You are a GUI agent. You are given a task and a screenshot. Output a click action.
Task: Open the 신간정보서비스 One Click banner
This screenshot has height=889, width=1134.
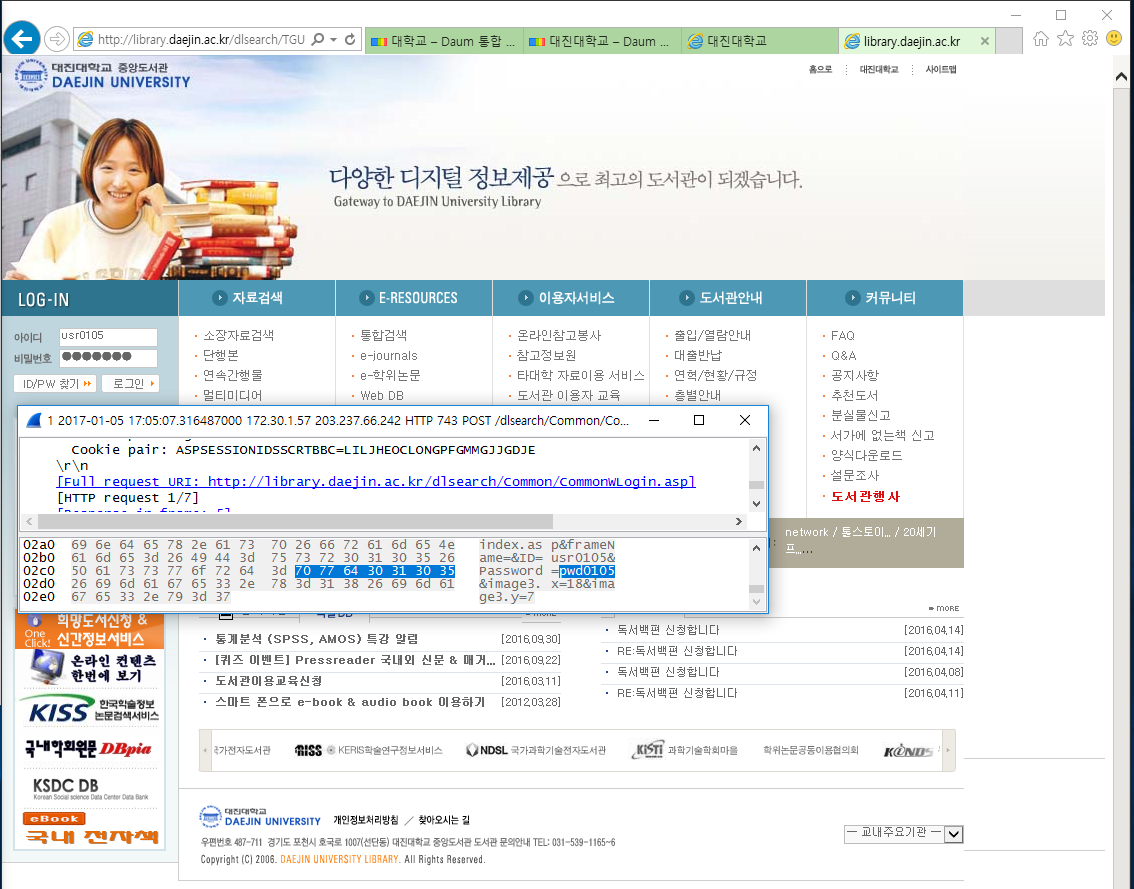click(90, 631)
